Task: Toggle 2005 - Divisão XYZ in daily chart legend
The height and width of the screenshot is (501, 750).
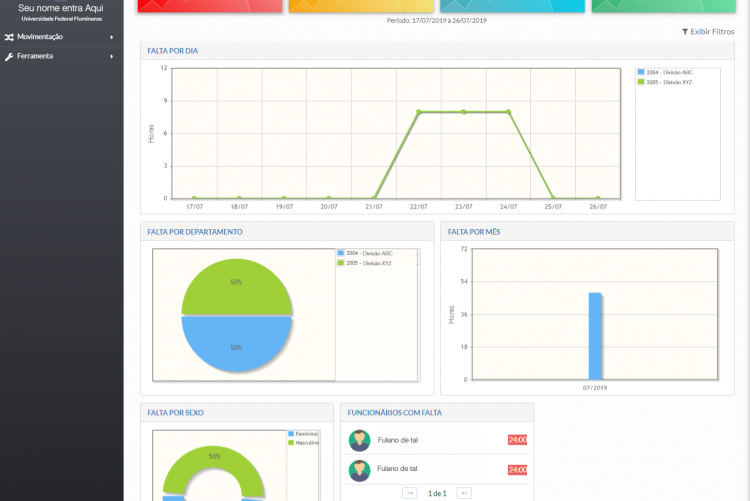Action: tap(665, 82)
